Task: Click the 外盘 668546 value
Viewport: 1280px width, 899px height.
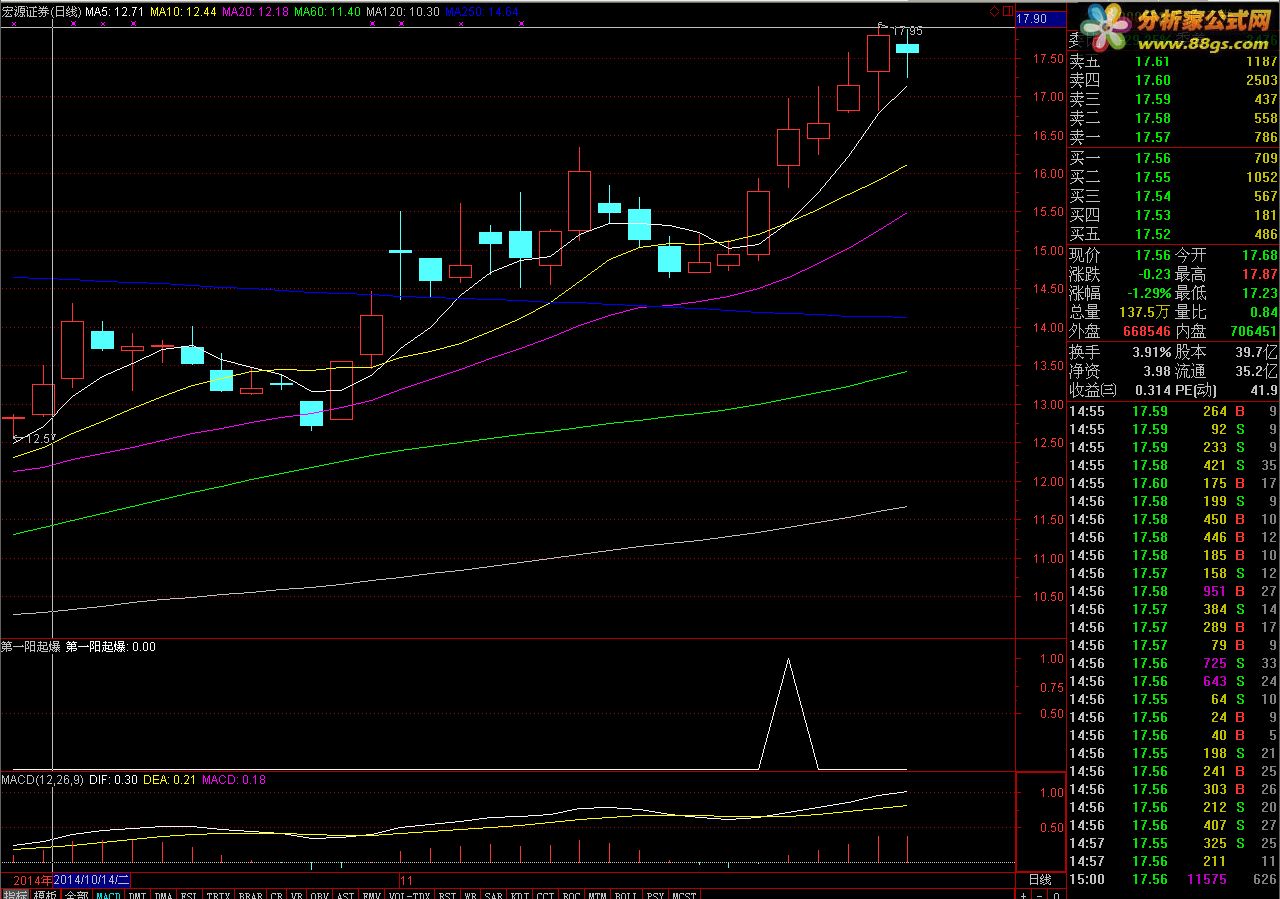Action: click(1146, 331)
